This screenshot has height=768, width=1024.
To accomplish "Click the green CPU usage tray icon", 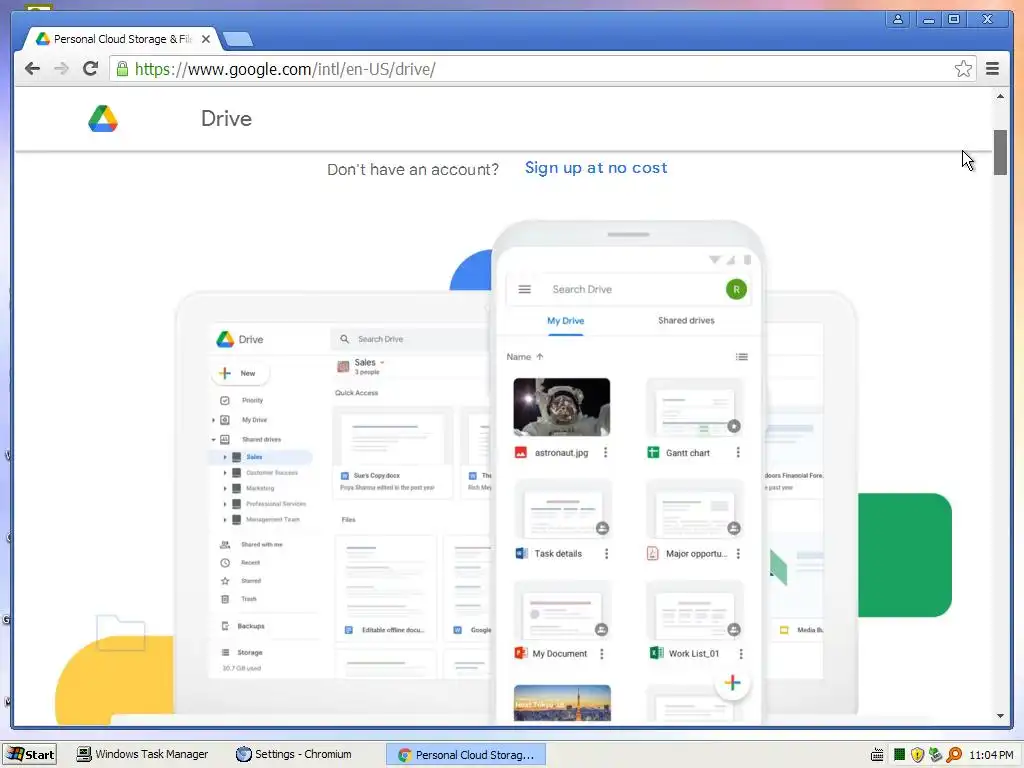I will (x=899, y=755).
